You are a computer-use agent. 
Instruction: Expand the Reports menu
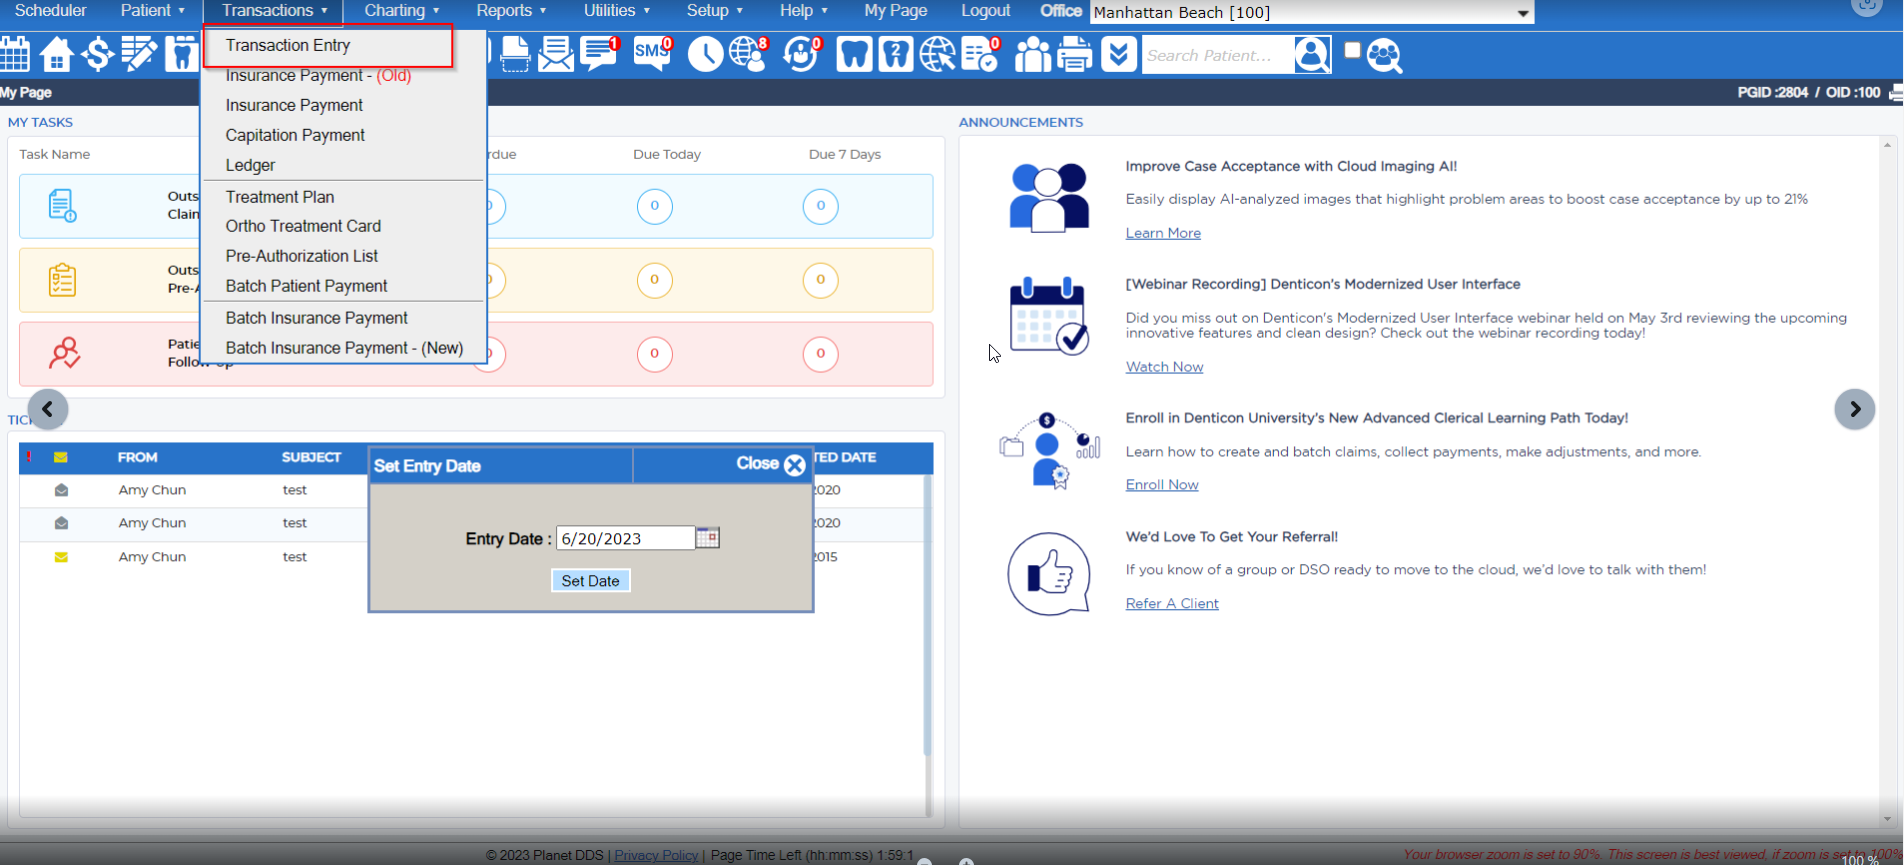(x=511, y=11)
